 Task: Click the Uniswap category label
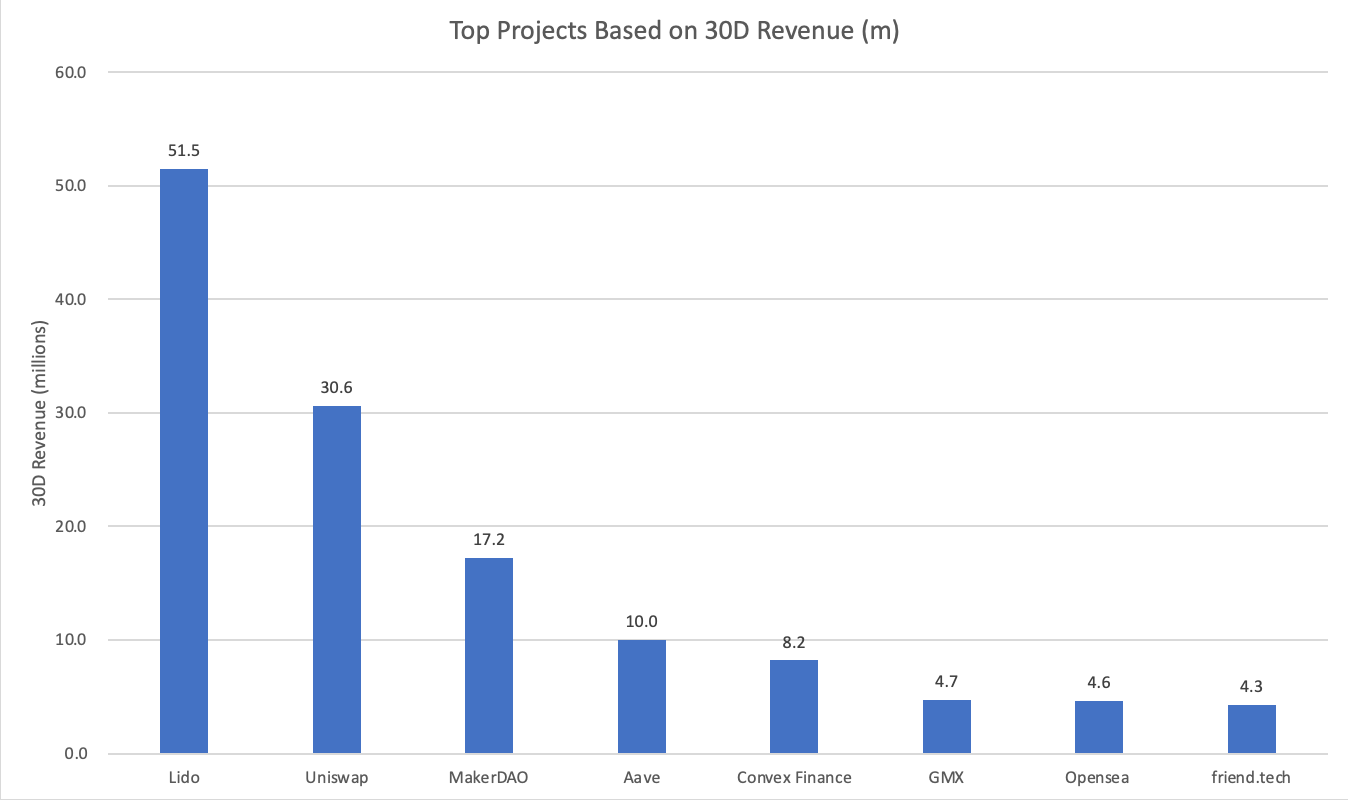[x=337, y=778]
